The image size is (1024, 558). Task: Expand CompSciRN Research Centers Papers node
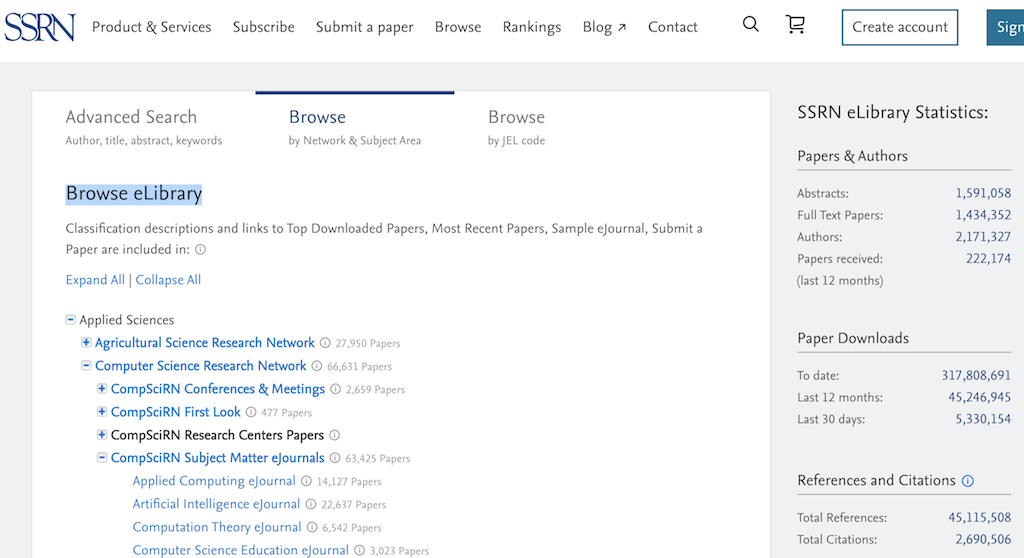(102, 435)
